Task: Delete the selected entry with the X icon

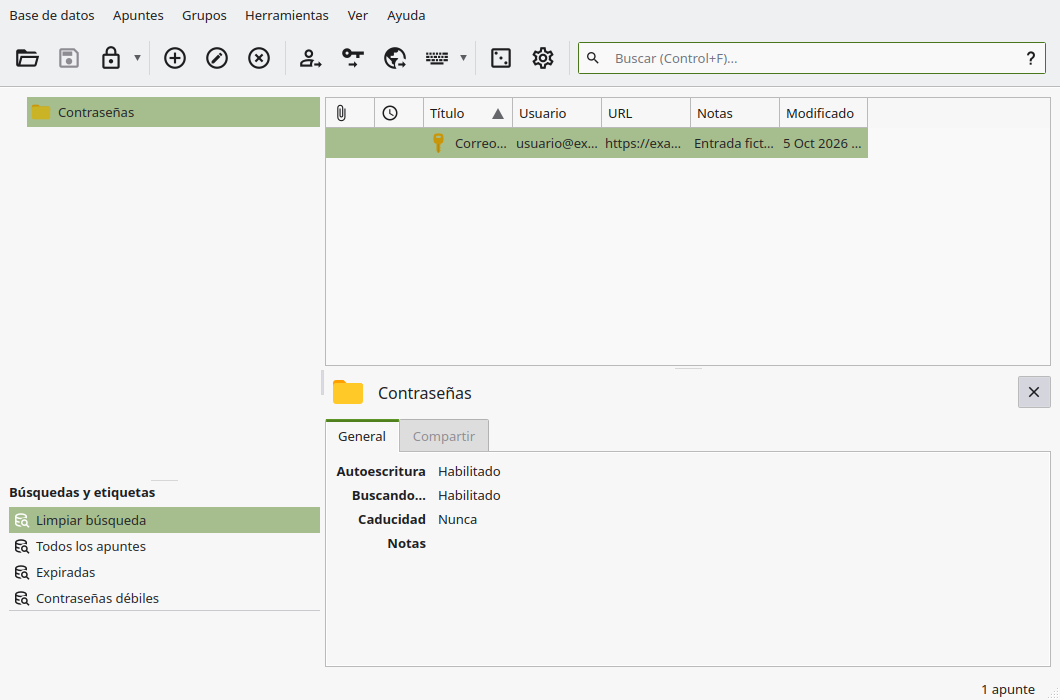Action: pyautogui.click(x=259, y=58)
